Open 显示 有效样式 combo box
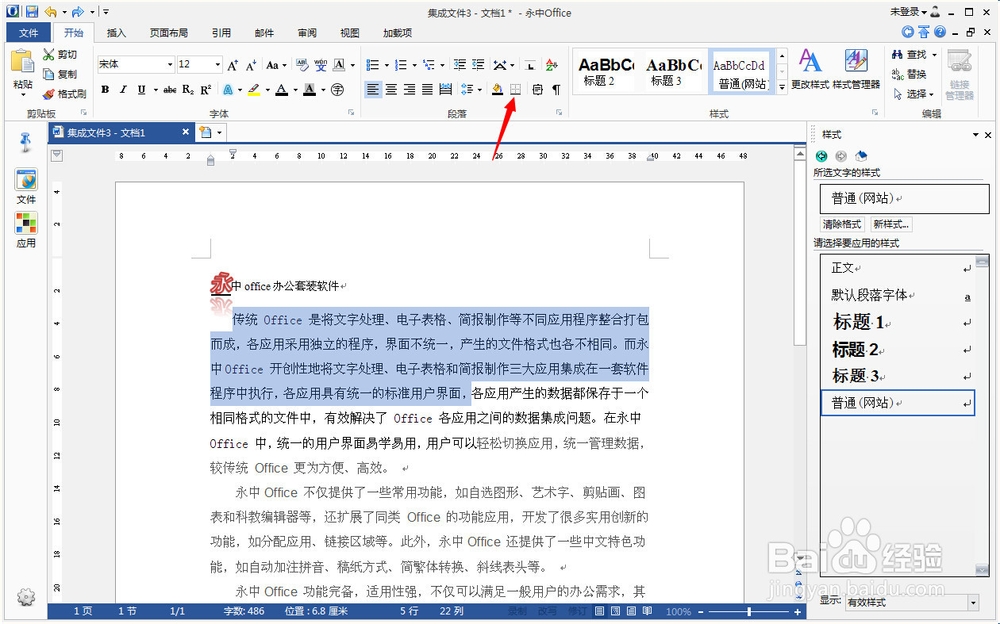This screenshot has width=1000, height=624. pyautogui.click(x=912, y=602)
